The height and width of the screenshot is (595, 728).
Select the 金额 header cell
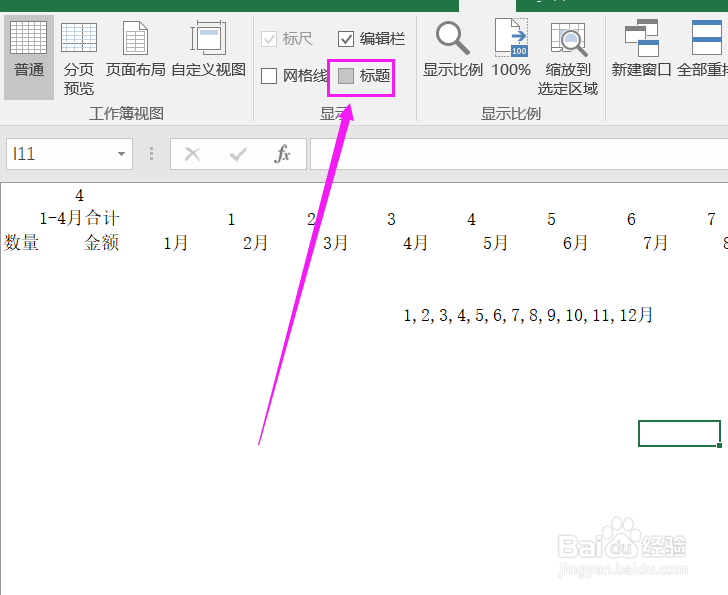pyautogui.click(x=101, y=243)
